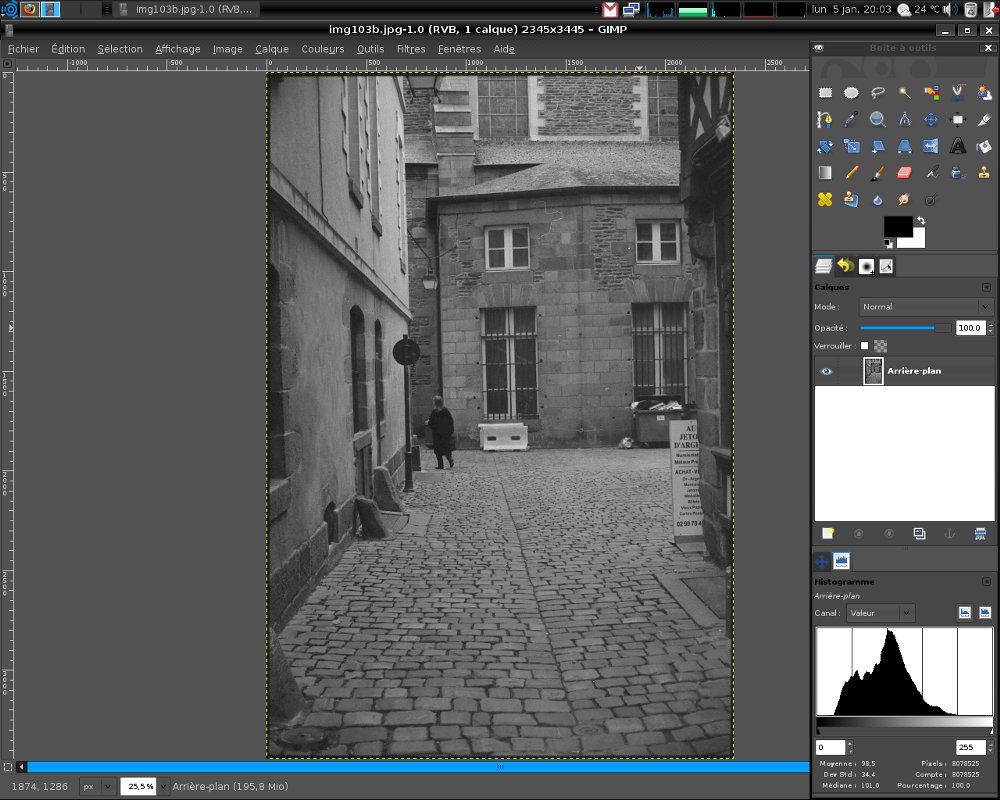This screenshot has height=800, width=1000.
Task: Activate the Fuzzy Select magic wand
Action: click(904, 93)
